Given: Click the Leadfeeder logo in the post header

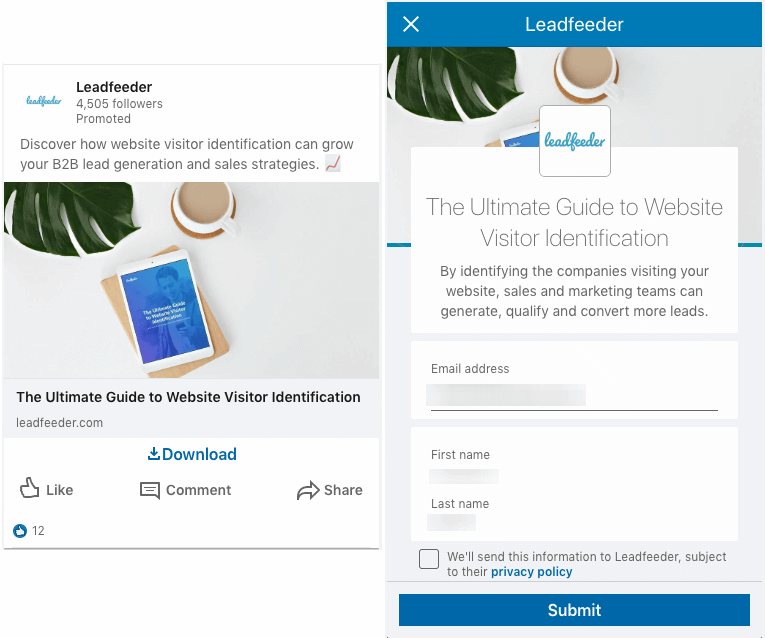Looking at the screenshot, I should tap(44, 101).
